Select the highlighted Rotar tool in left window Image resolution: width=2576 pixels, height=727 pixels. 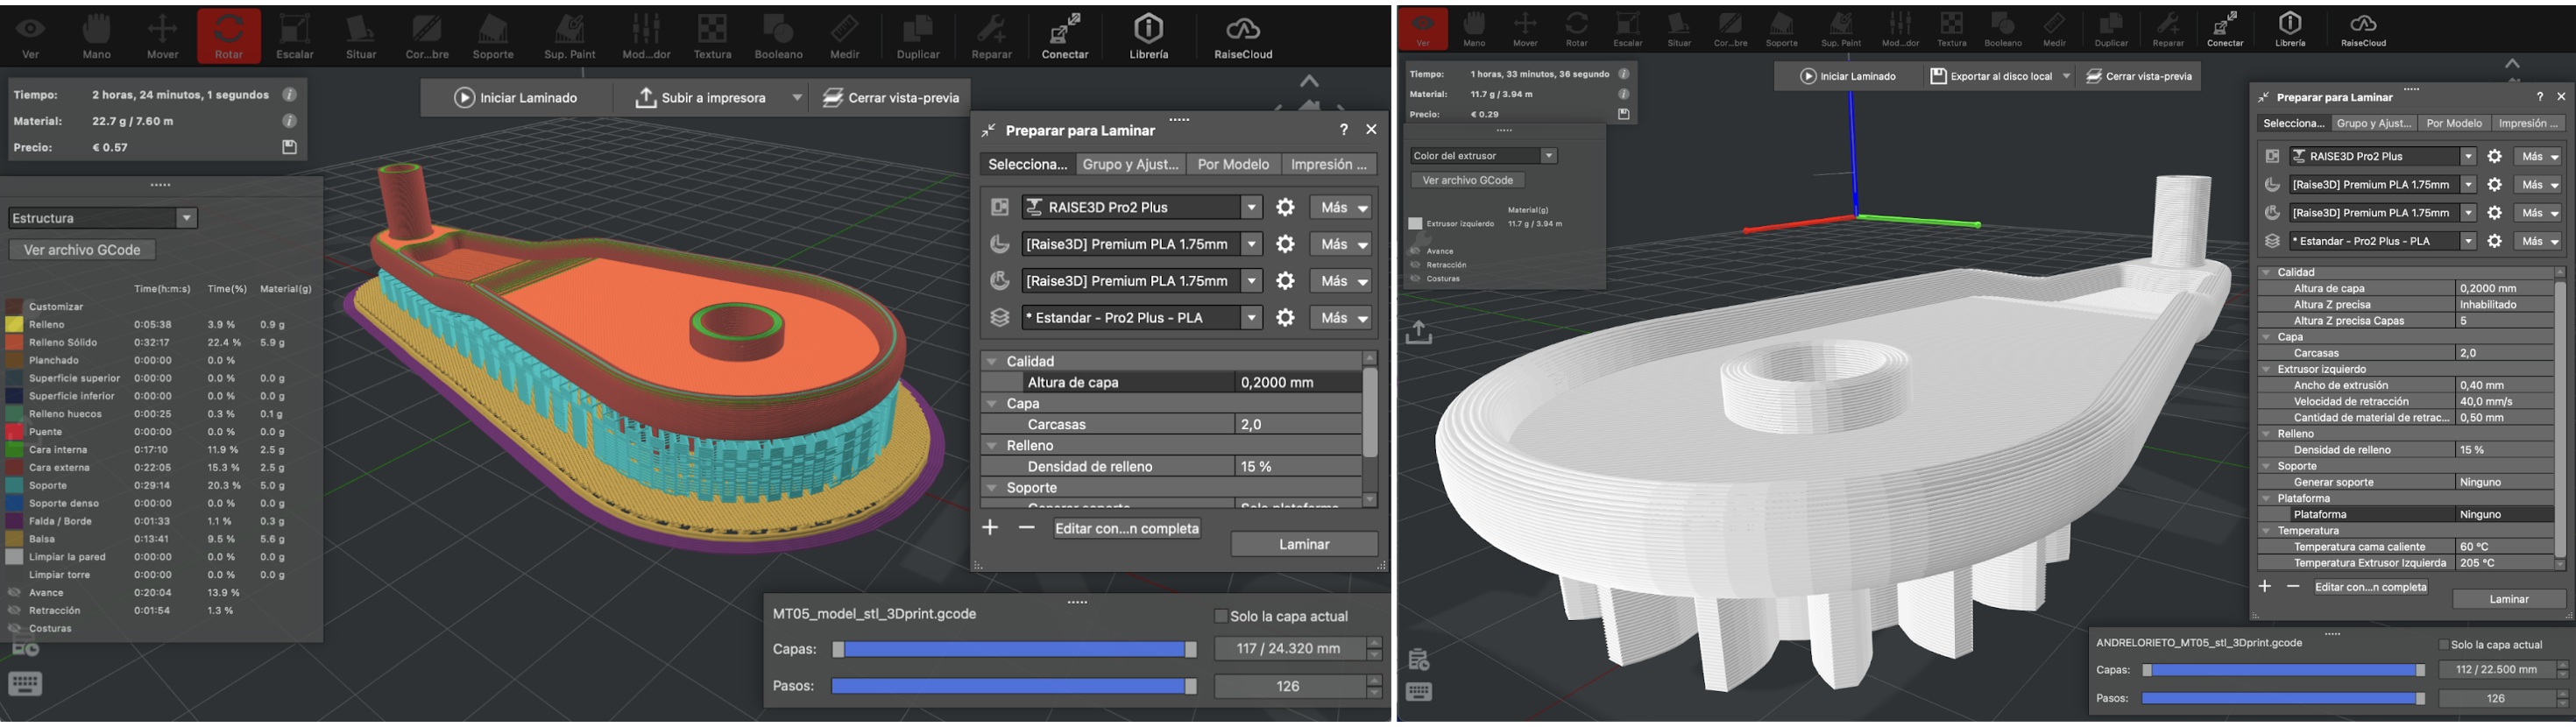(228, 35)
